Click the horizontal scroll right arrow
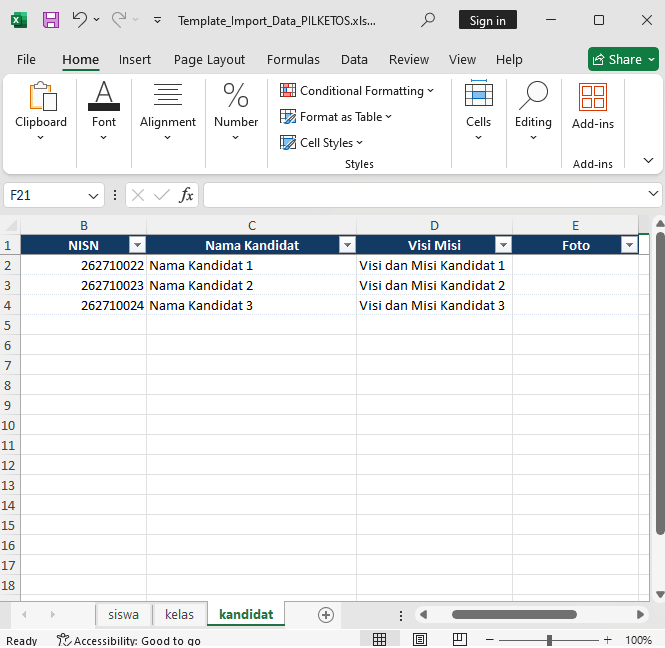Image resolution: width=665 pixels, height=648 pixels. (640, 614)
